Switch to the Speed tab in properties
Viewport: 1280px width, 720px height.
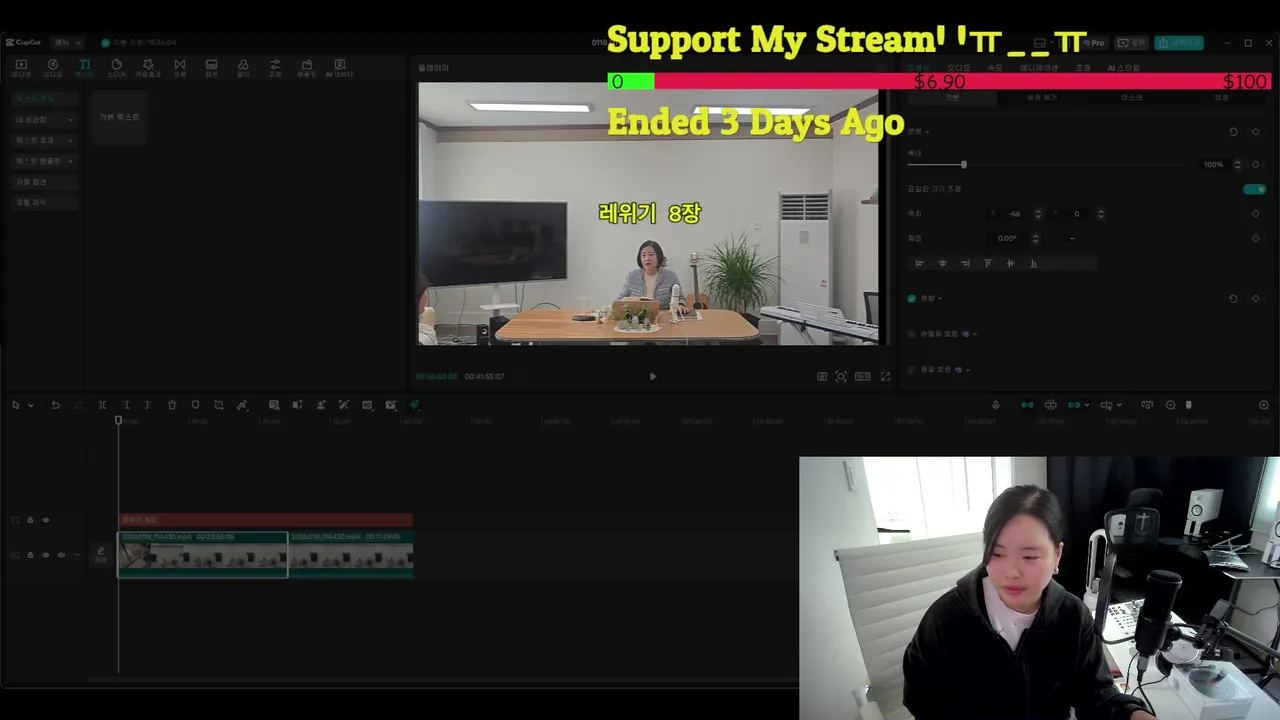click(995, 68)
